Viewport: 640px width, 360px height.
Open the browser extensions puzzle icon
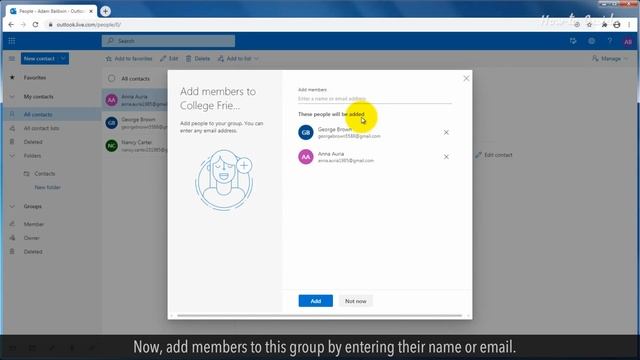point(604,24)
